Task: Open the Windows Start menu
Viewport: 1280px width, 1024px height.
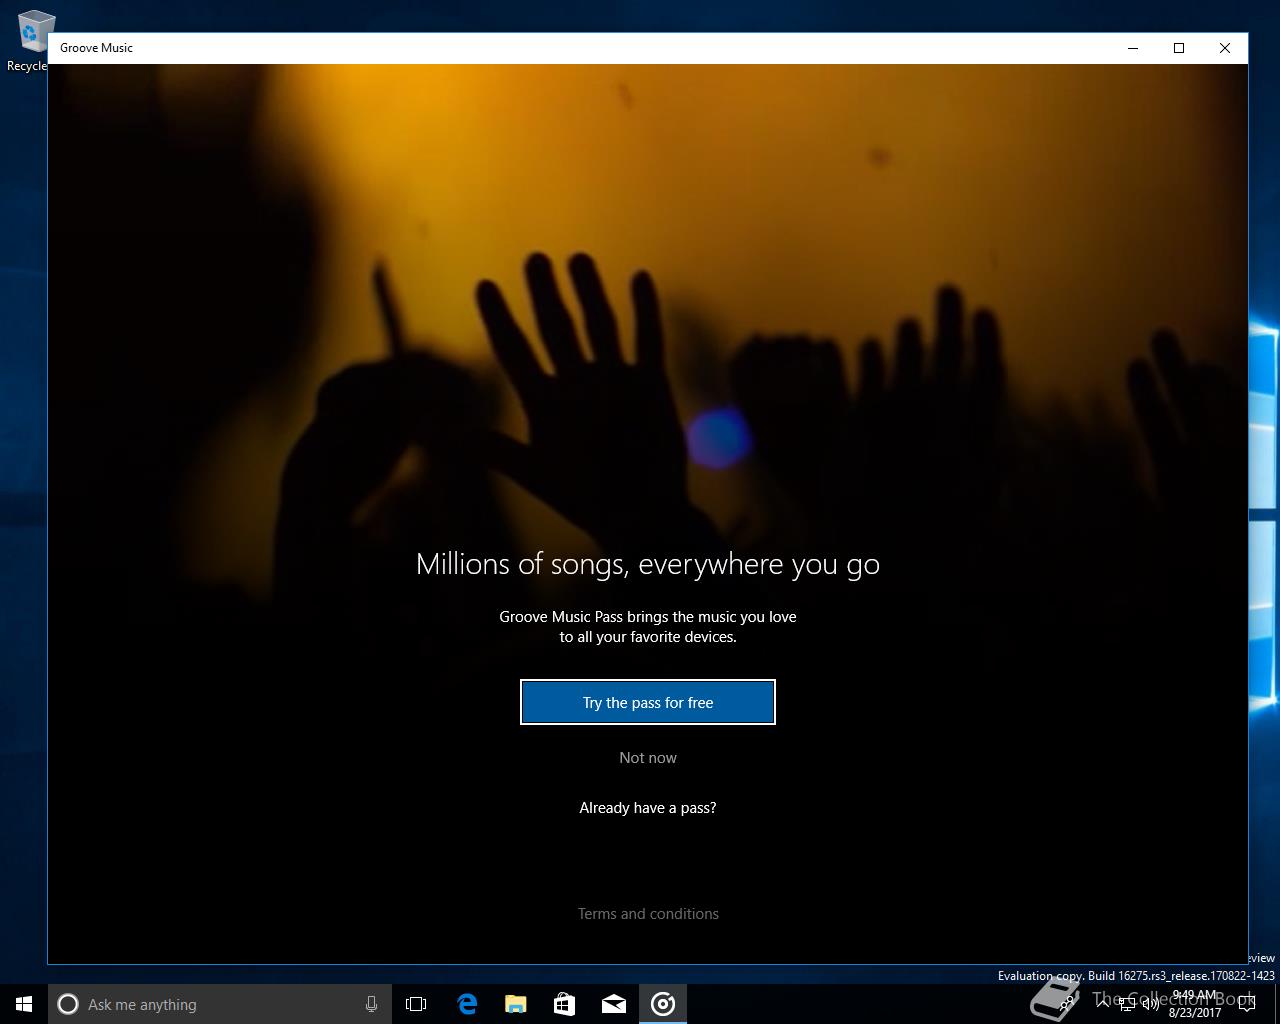Action: click(x=24, y=1004)
